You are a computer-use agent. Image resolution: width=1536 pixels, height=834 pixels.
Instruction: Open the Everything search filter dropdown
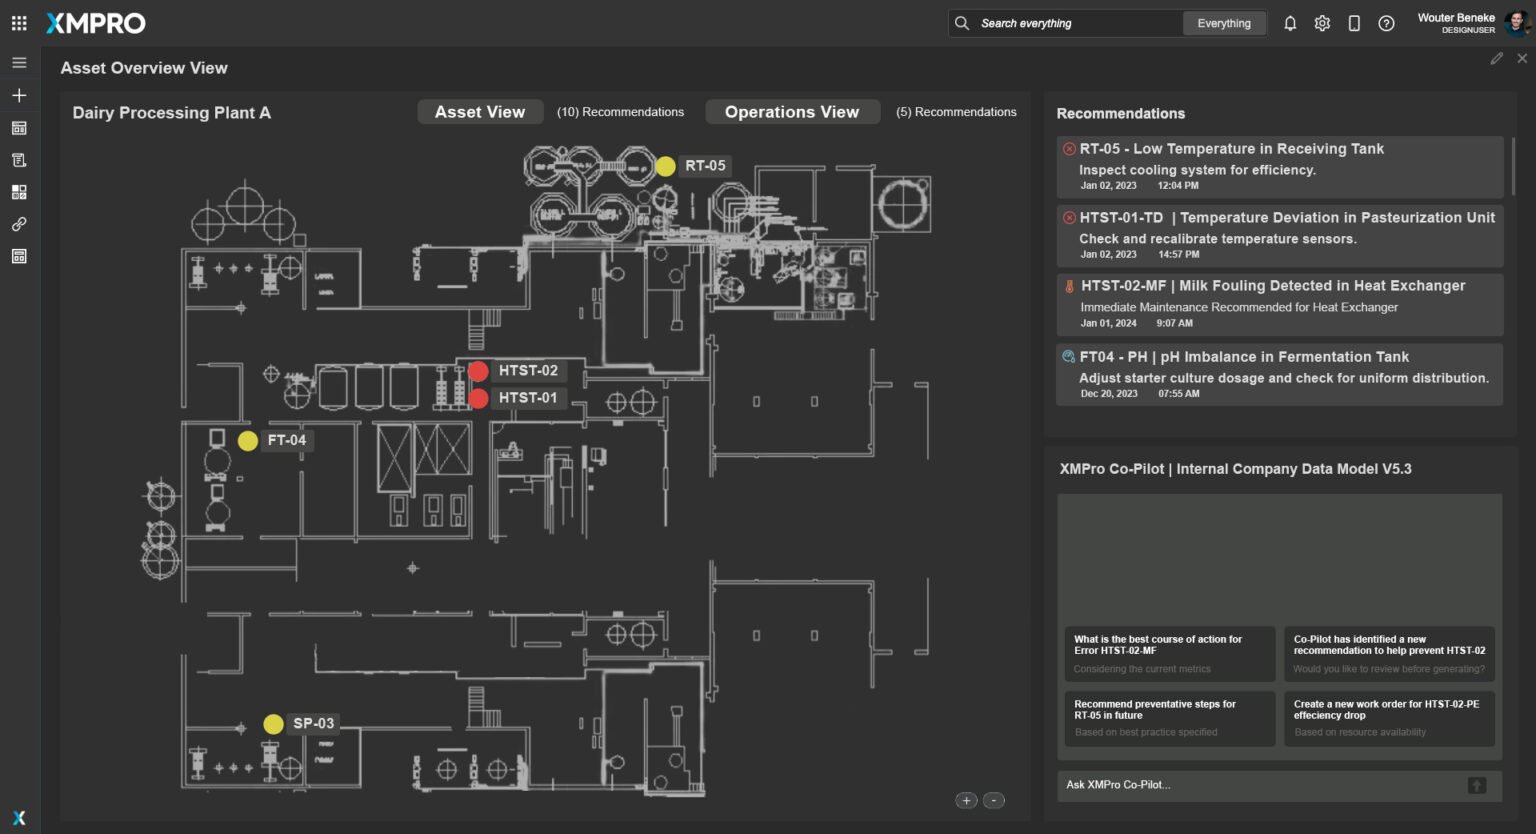(1224, 23)
